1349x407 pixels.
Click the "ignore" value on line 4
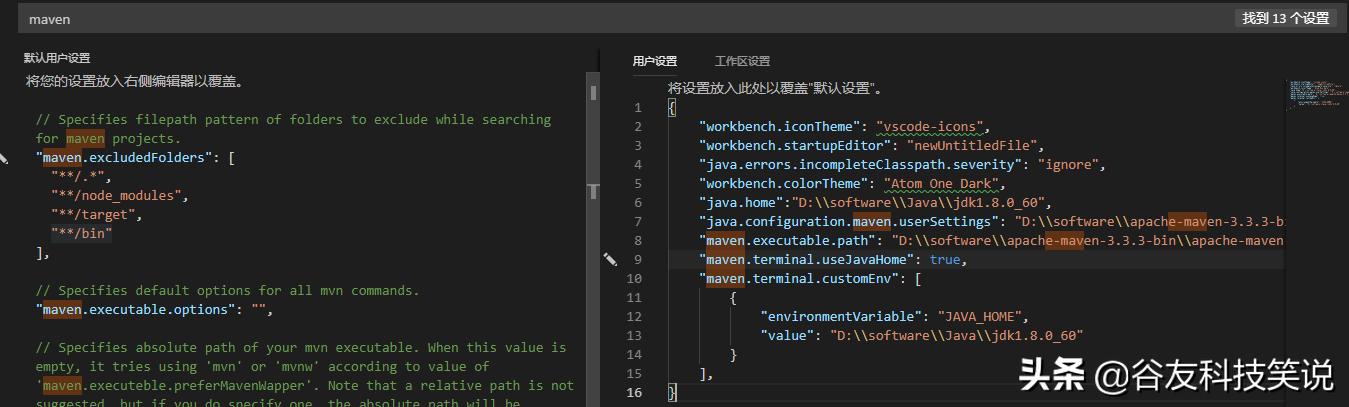point(1070,164)
